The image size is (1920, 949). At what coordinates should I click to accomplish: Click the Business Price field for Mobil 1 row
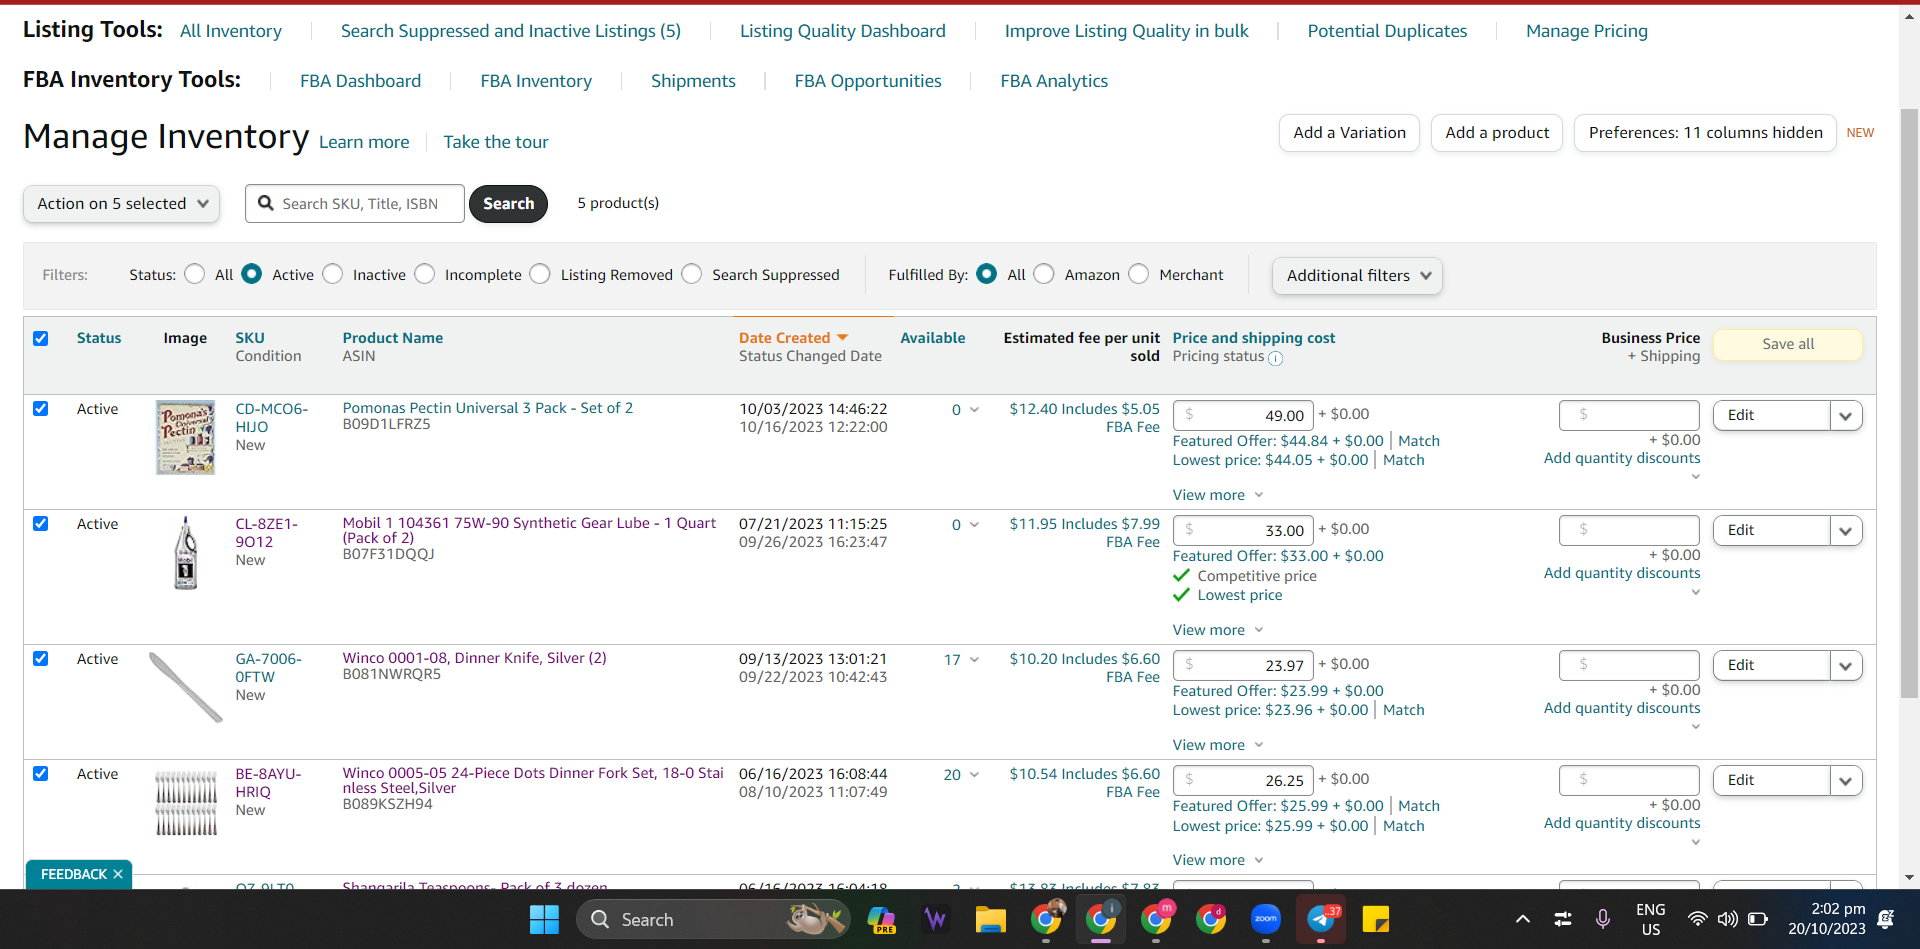click(x=1629, y=530)
